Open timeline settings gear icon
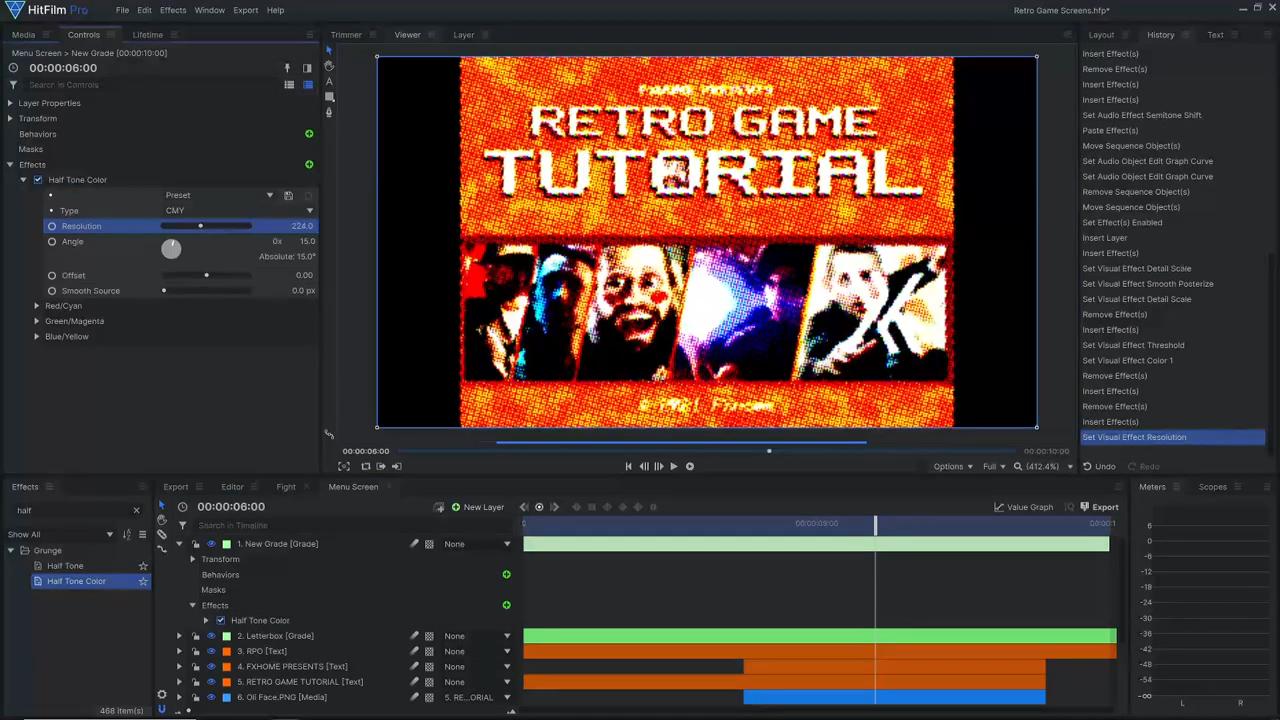This screenshot has height=720, width=1280. (162, 694)
